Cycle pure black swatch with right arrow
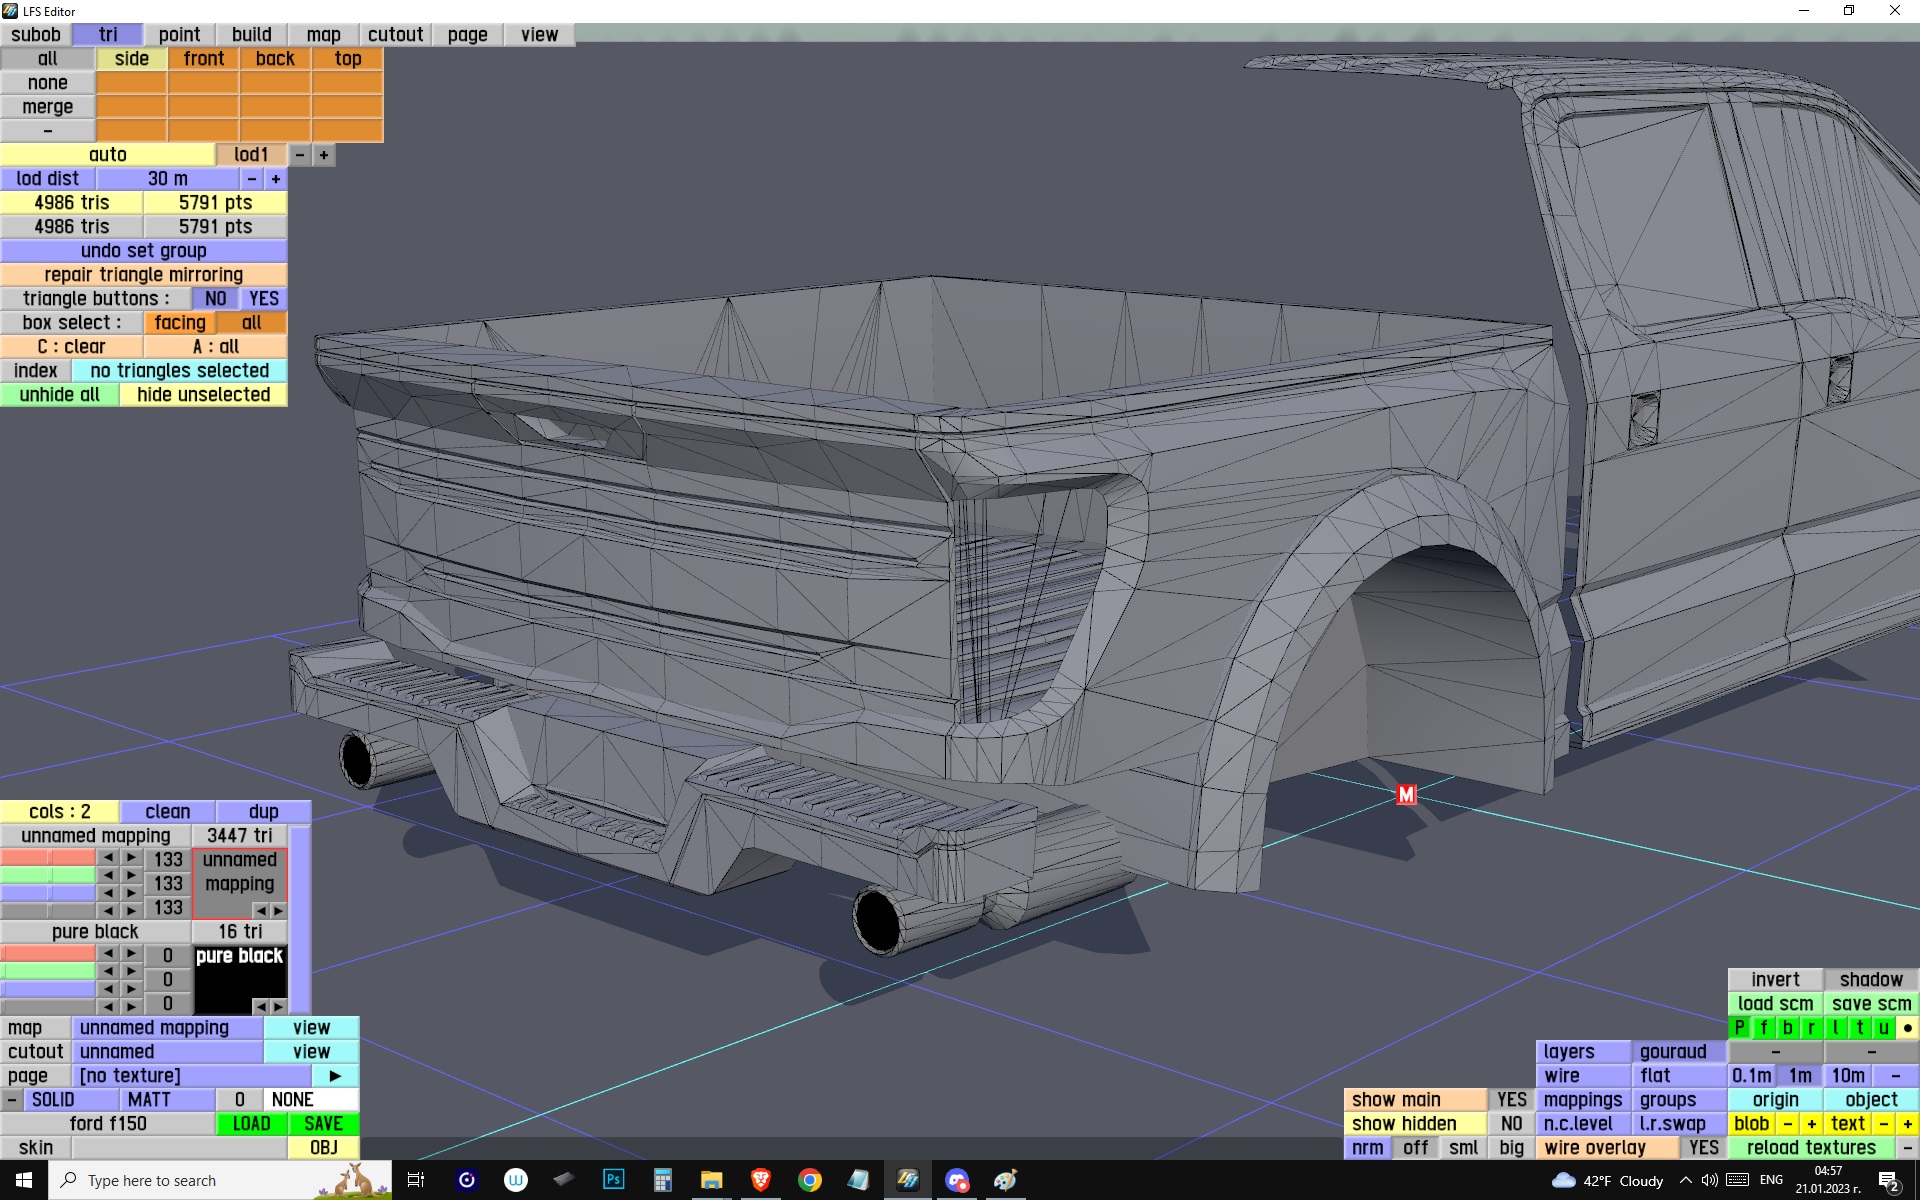1920x1200 pixels. (279, 1006)
